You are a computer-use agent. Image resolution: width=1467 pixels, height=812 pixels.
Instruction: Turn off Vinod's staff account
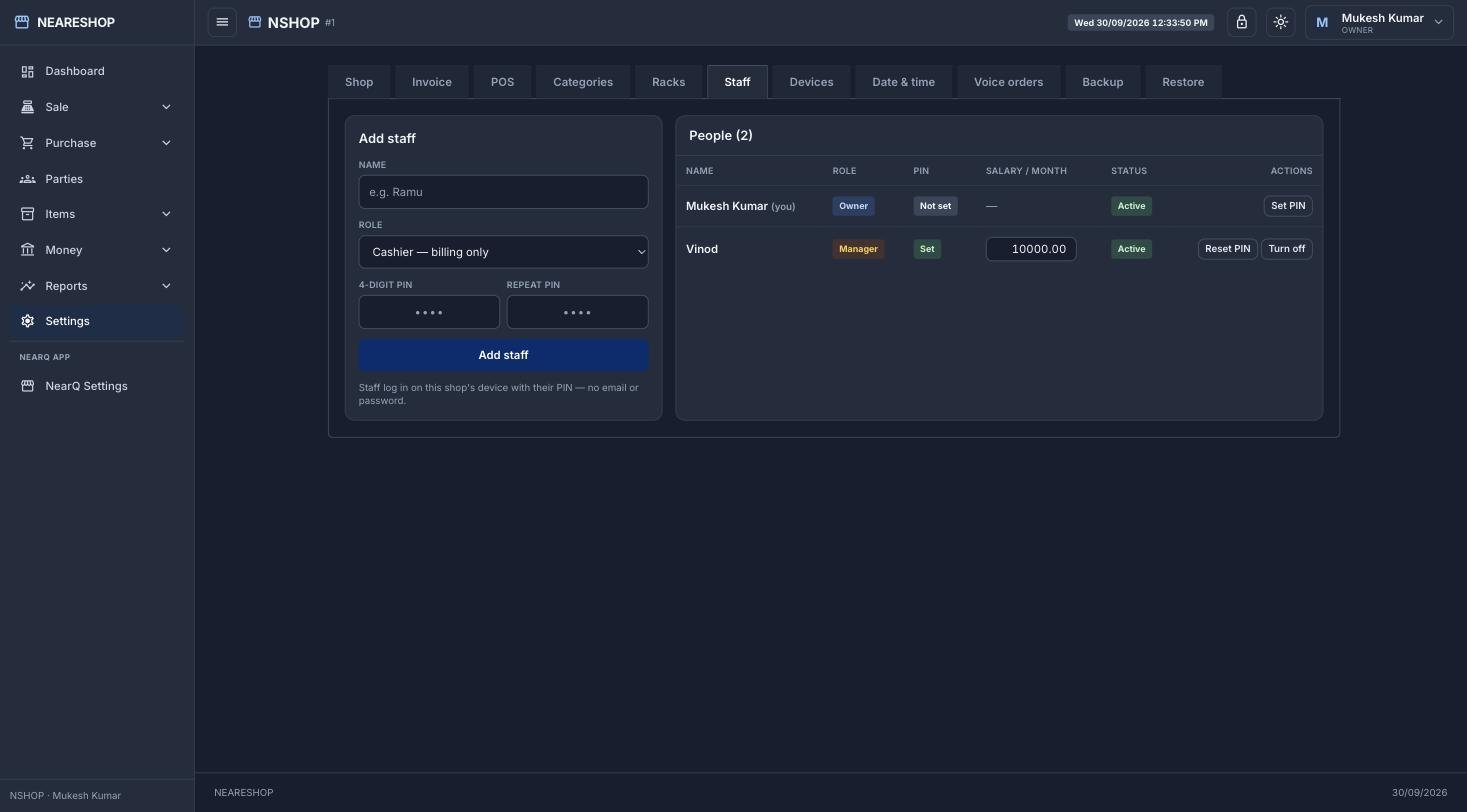[x=1286, y=249]
